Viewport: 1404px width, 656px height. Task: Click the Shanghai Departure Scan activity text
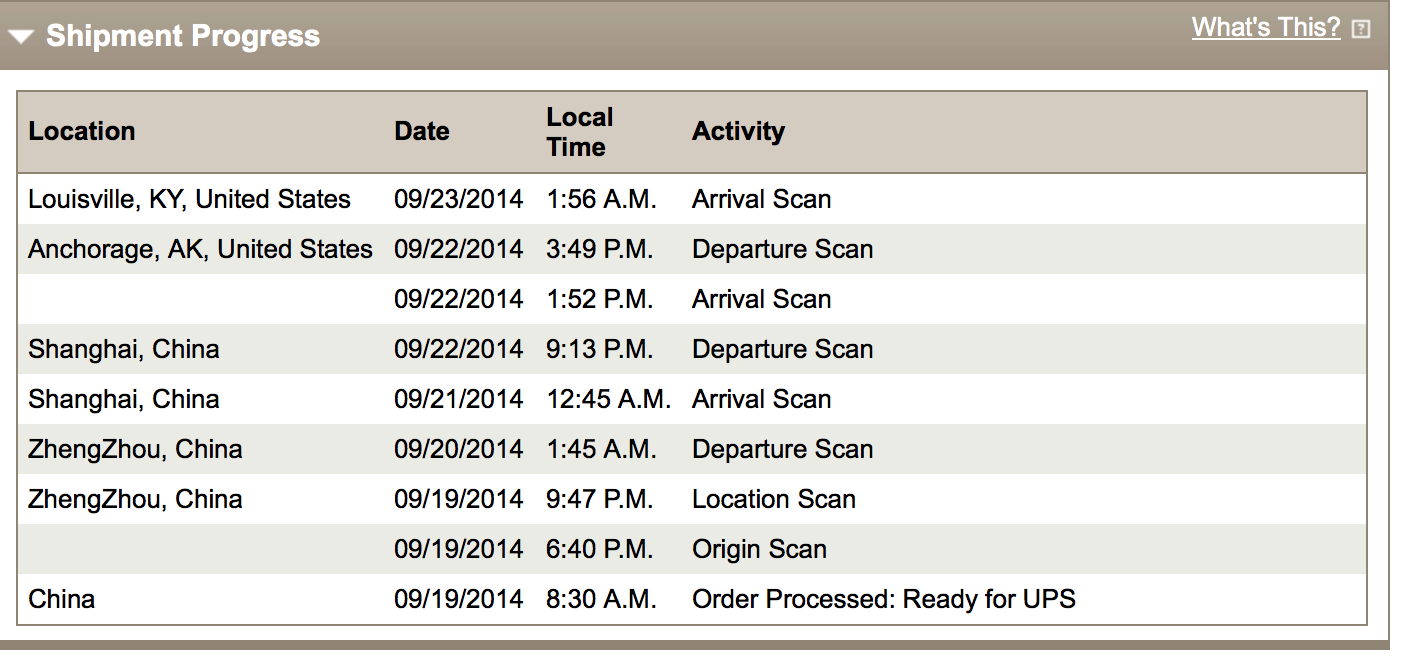[783, 349]
